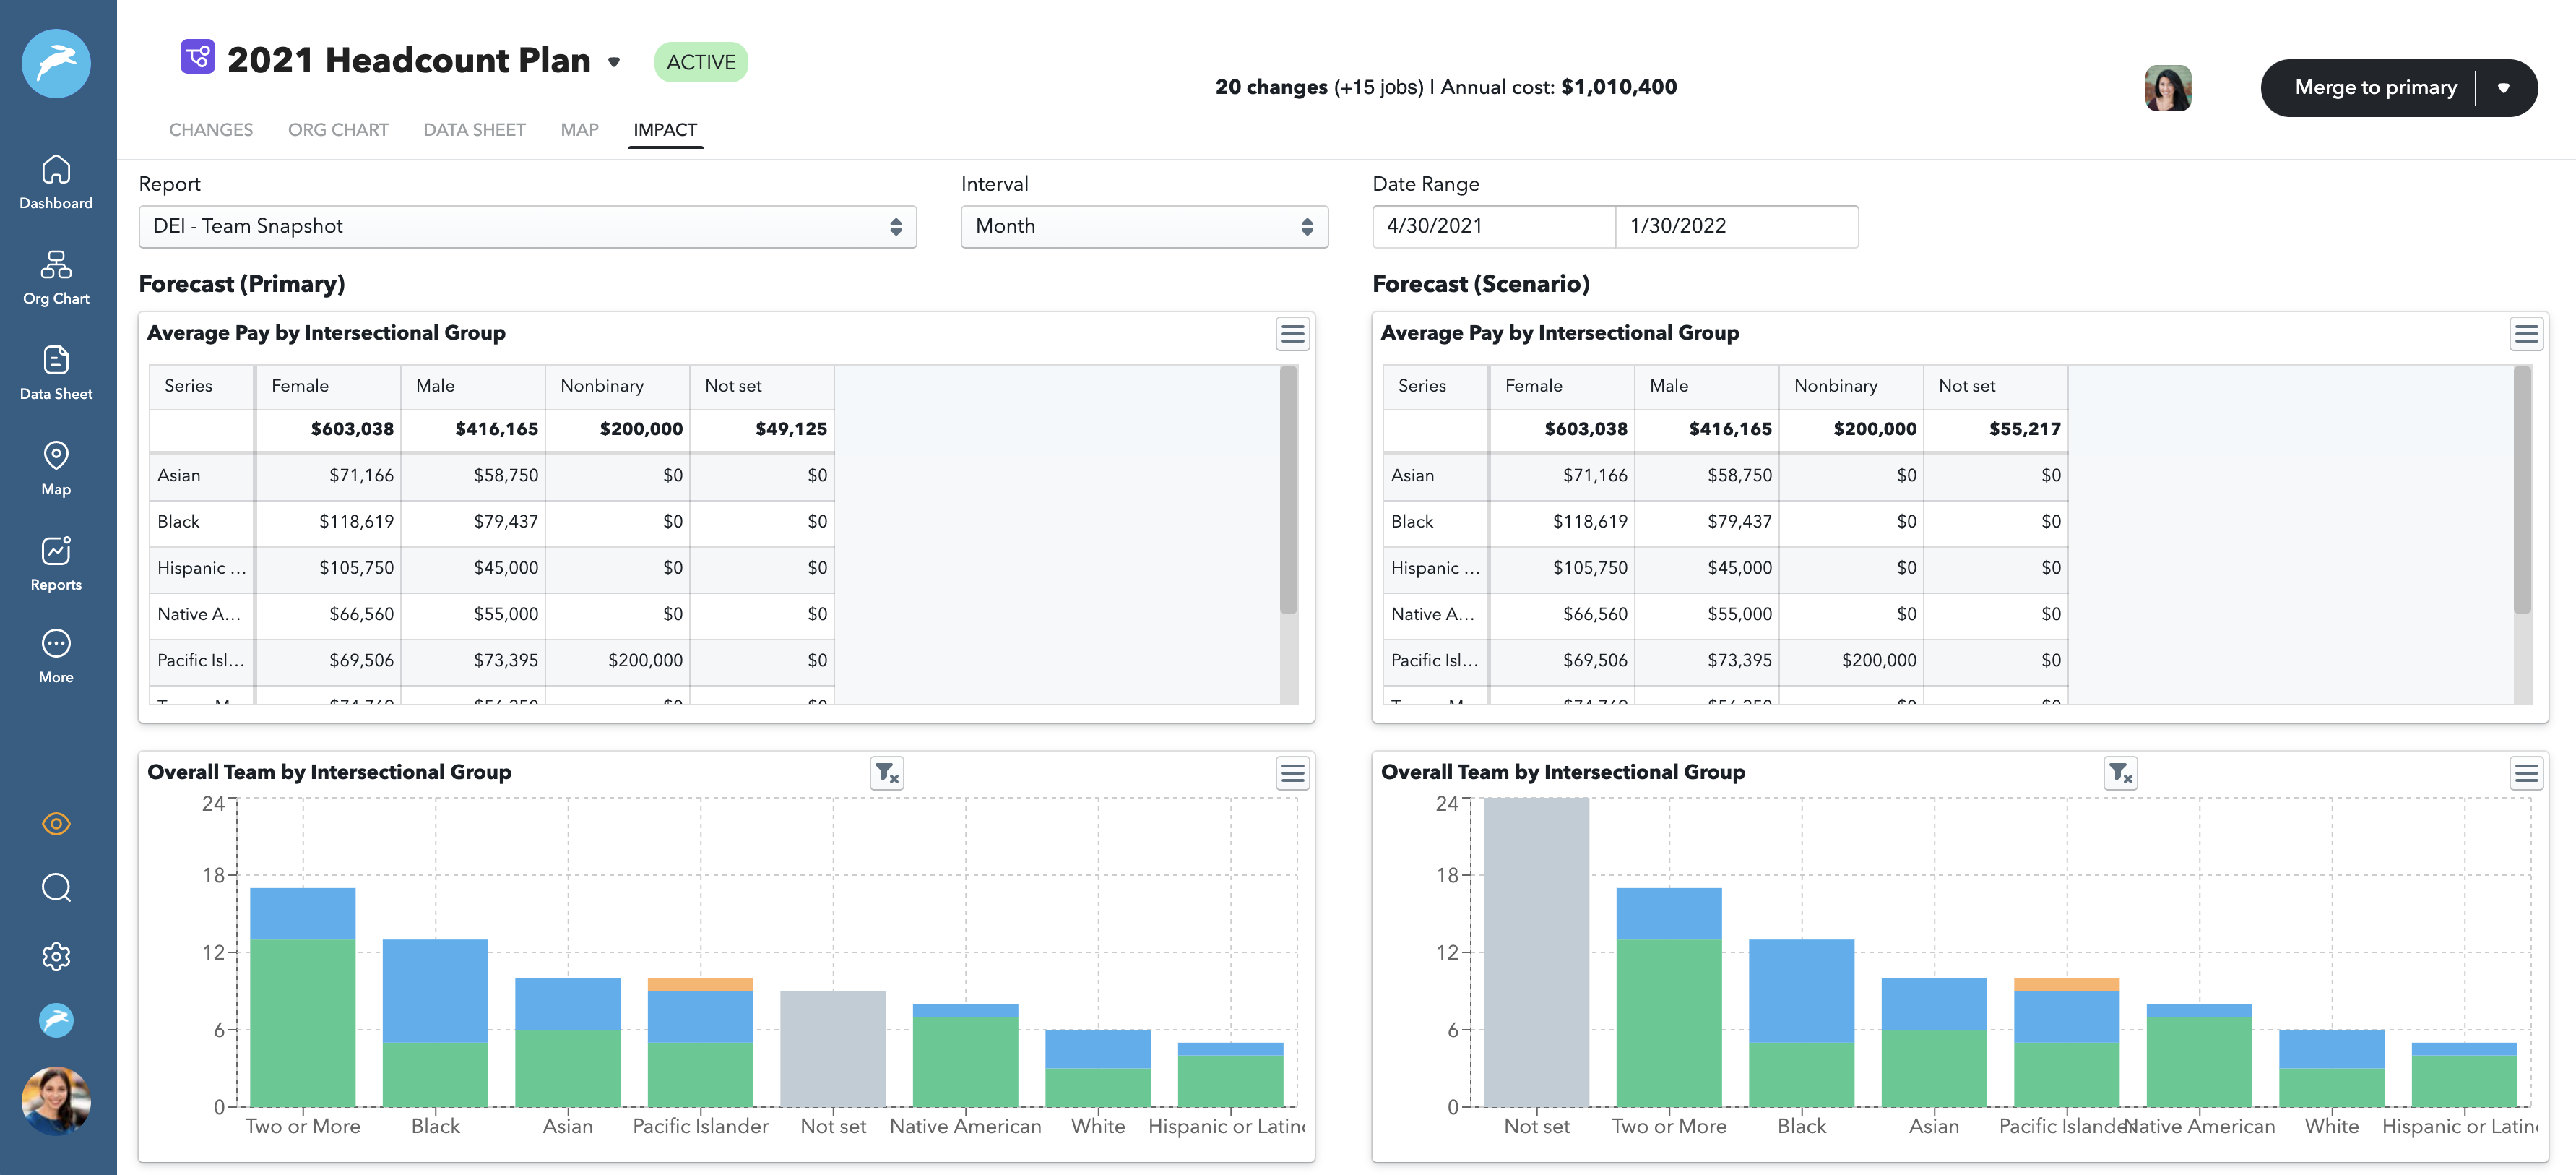Viewport: 2576px width, 1175px height.
Task: Open the Interval Month dropdown
Action: coord(1143,227)
